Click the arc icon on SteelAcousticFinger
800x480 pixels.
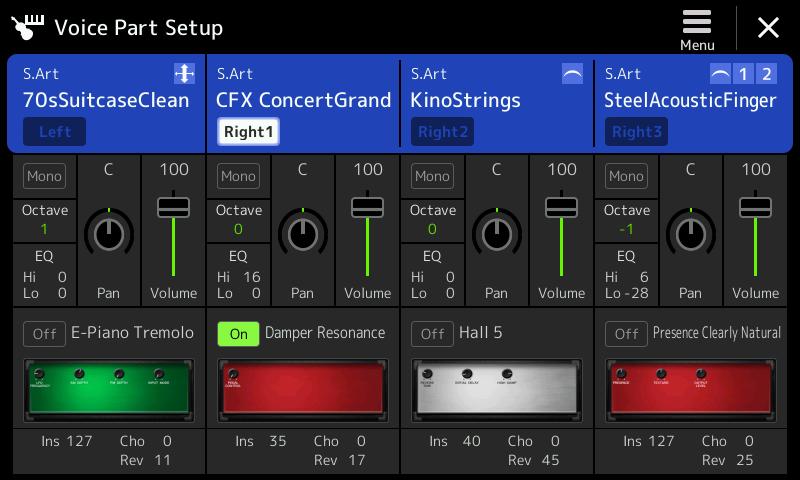click(x=720, y=74)
